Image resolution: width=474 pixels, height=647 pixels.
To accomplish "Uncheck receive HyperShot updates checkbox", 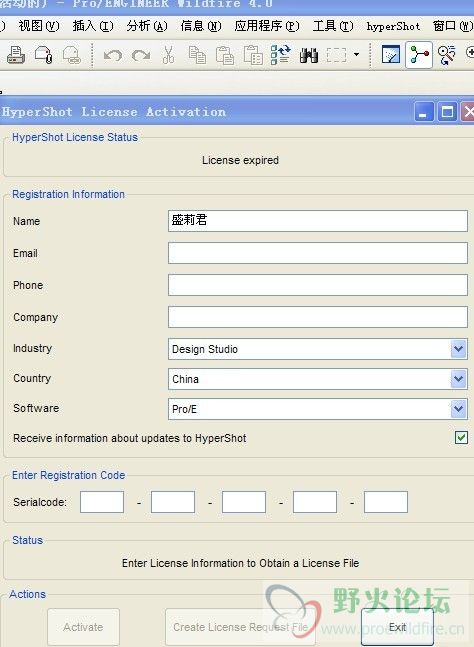I will coord(461,437).
